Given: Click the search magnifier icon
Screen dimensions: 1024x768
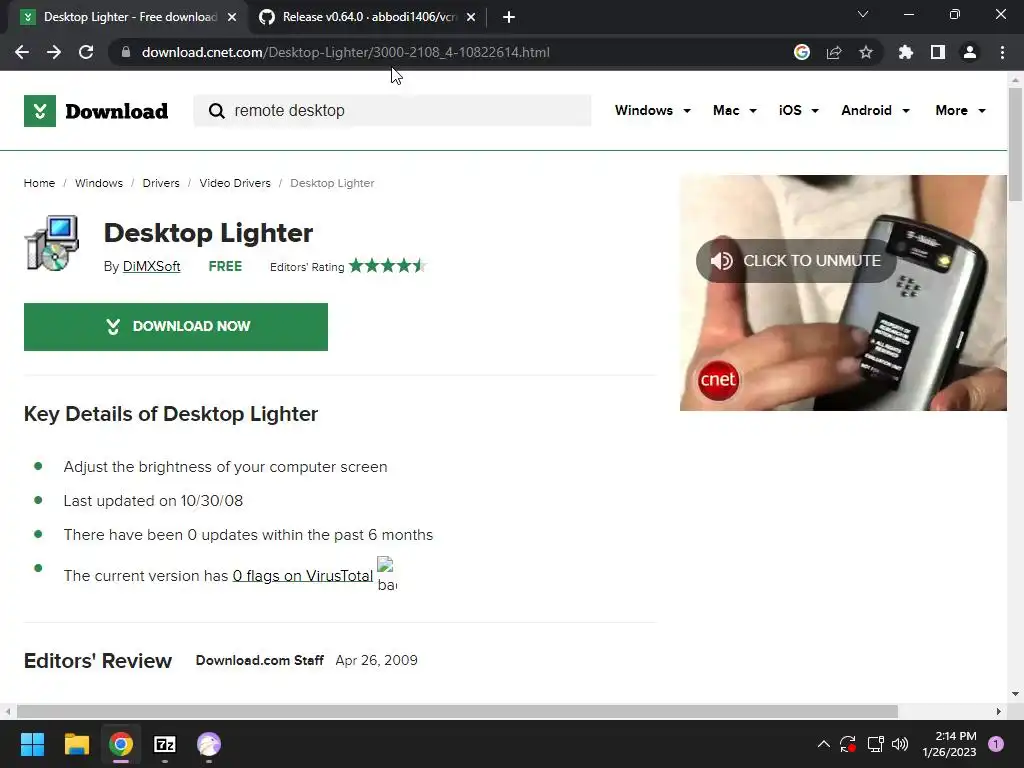Looking at the screenshot, I should click(217, 111).
